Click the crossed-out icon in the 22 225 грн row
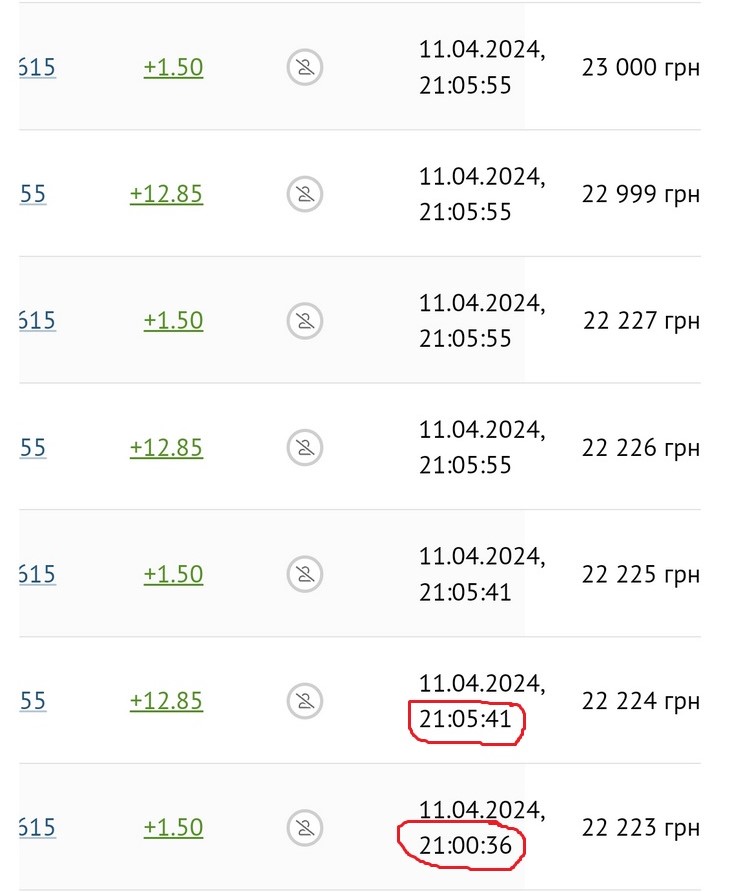 304,574
